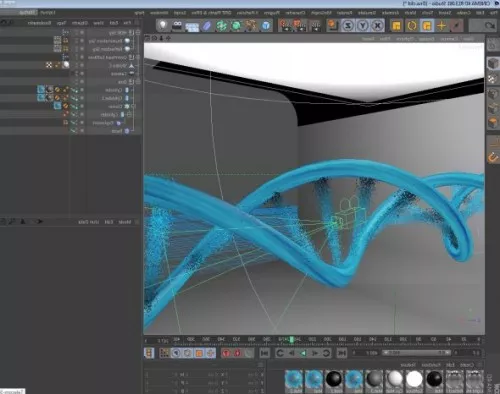Open the purple deformer objects icon
The height and width of the screenshot is (394, 500).
207,26
